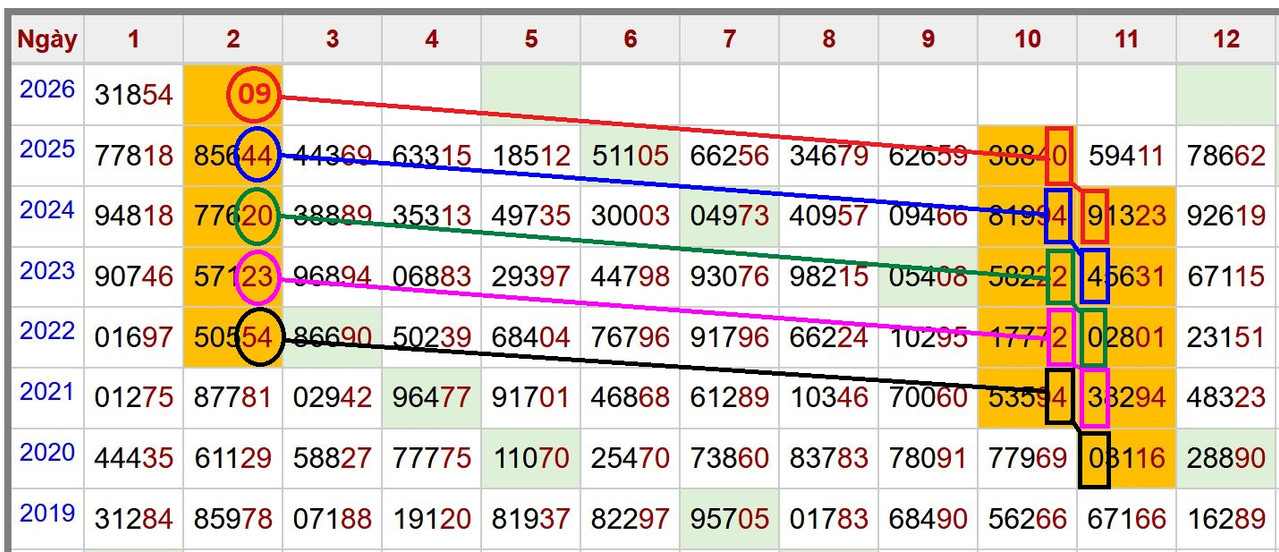The height and width of the screenshot is (552, 1279).
Task: Select the value 30003
Action: coord(630,216)
